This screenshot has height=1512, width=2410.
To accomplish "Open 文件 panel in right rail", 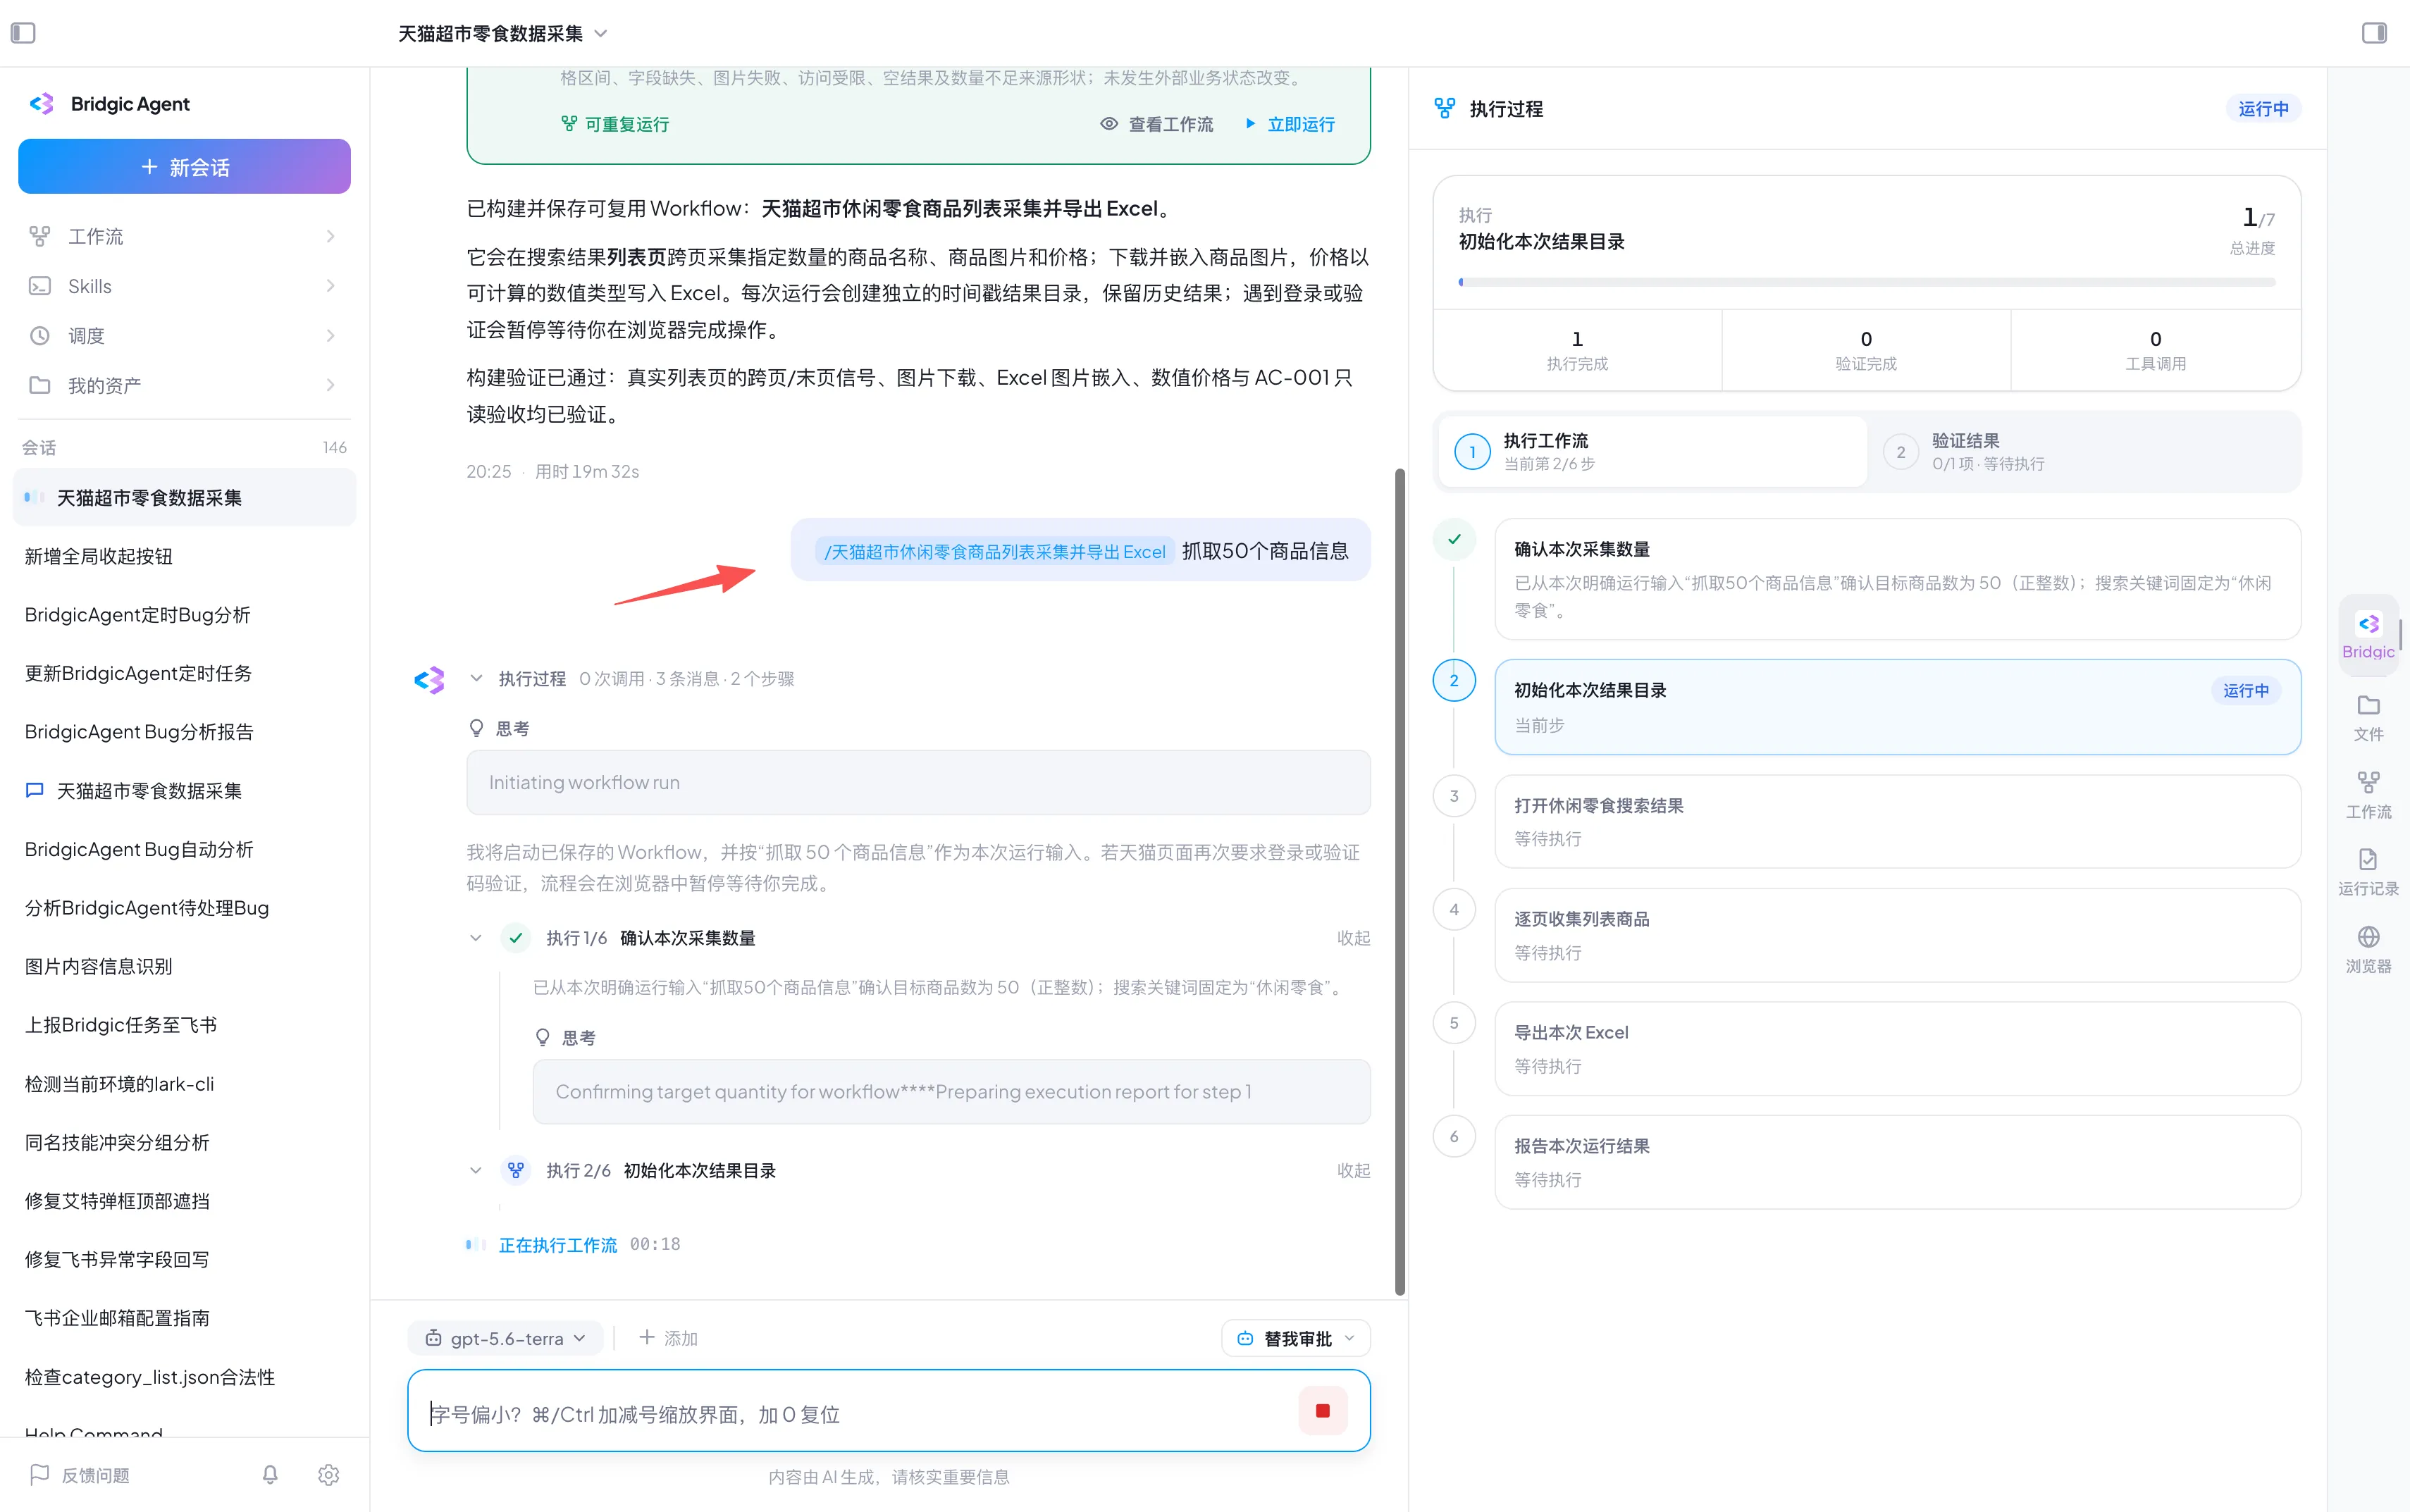I will tap(2368, 718).
